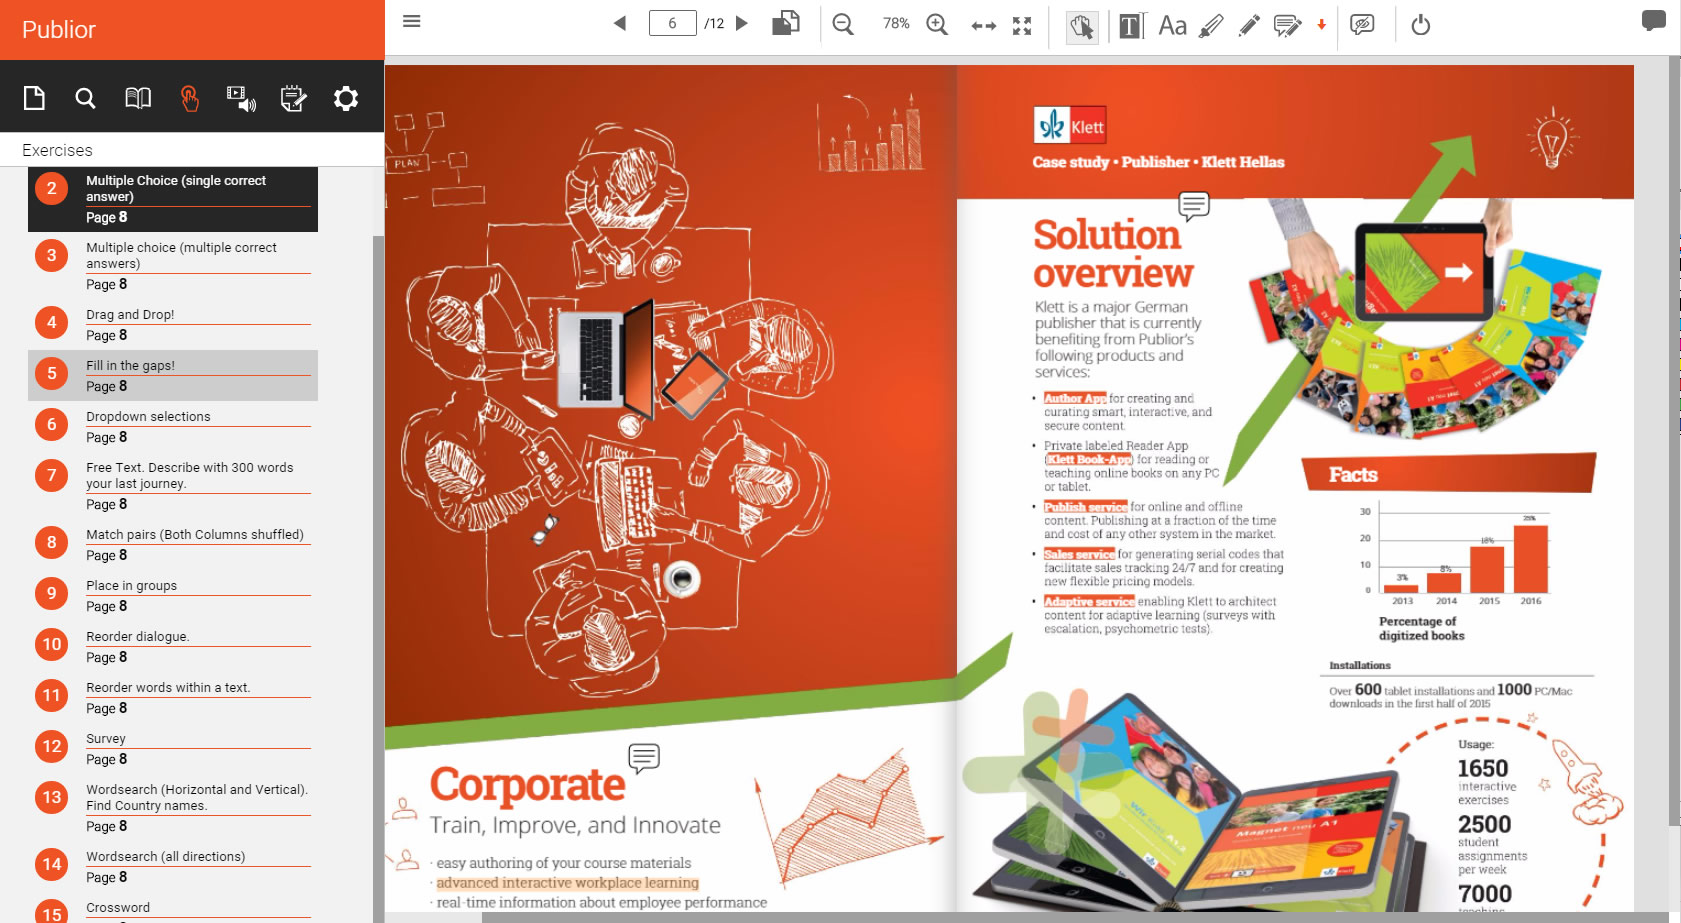Open the search panel
This screenshot has width=1681, height=923.
pos(85,98)
